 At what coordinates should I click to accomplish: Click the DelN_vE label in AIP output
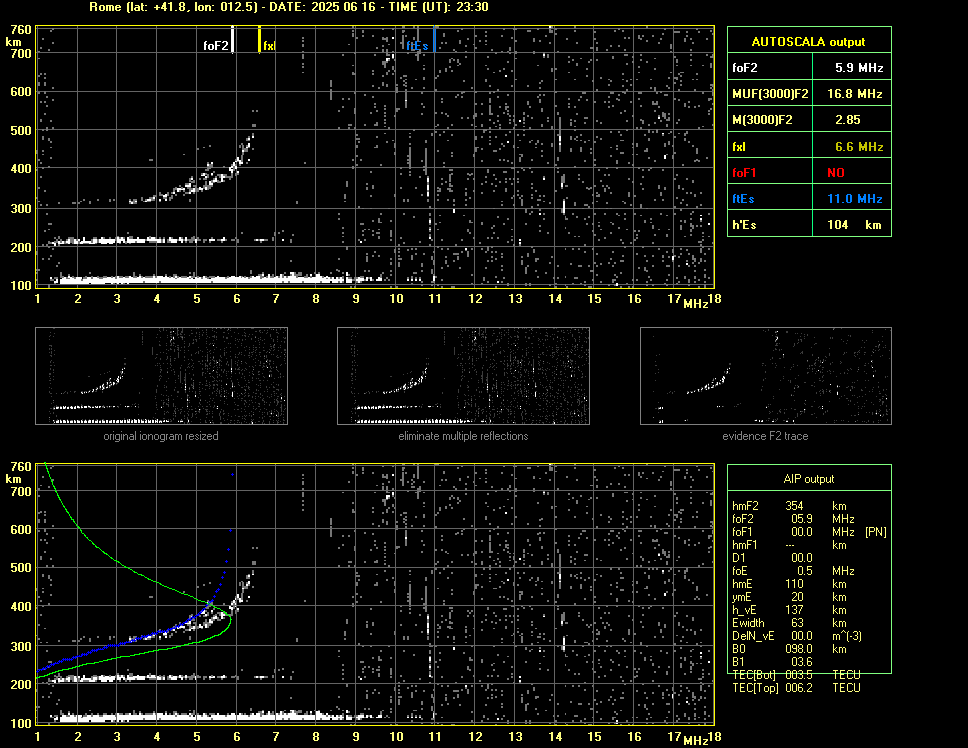(753, 636)
